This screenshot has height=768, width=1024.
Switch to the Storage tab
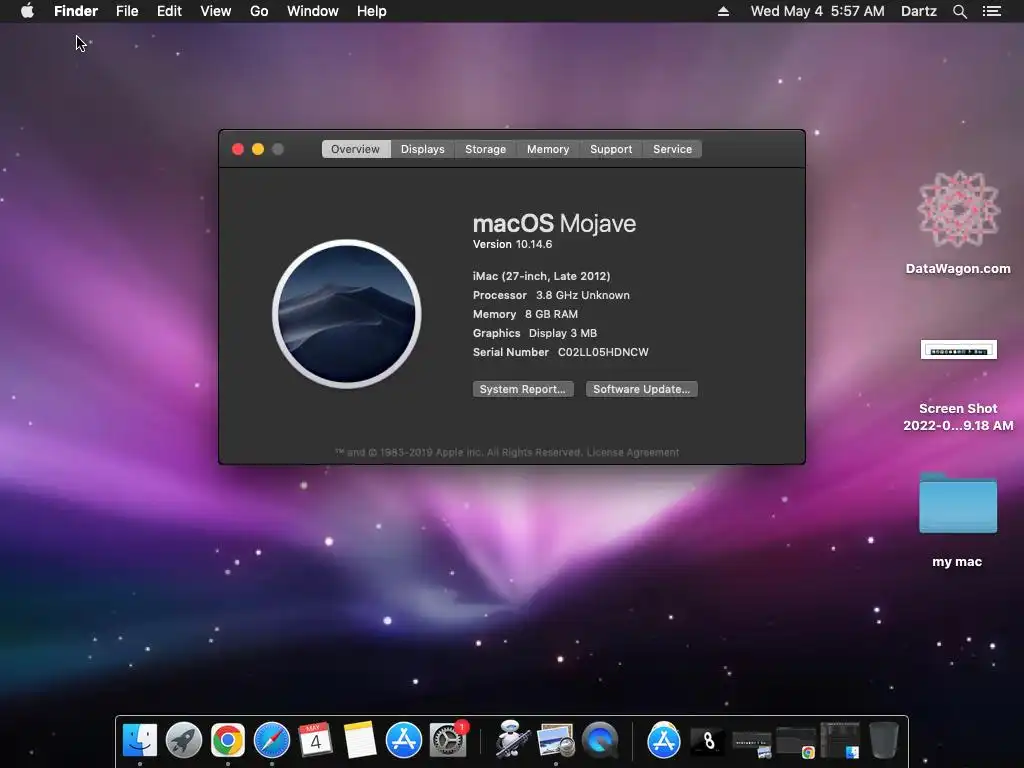(485, 149)
